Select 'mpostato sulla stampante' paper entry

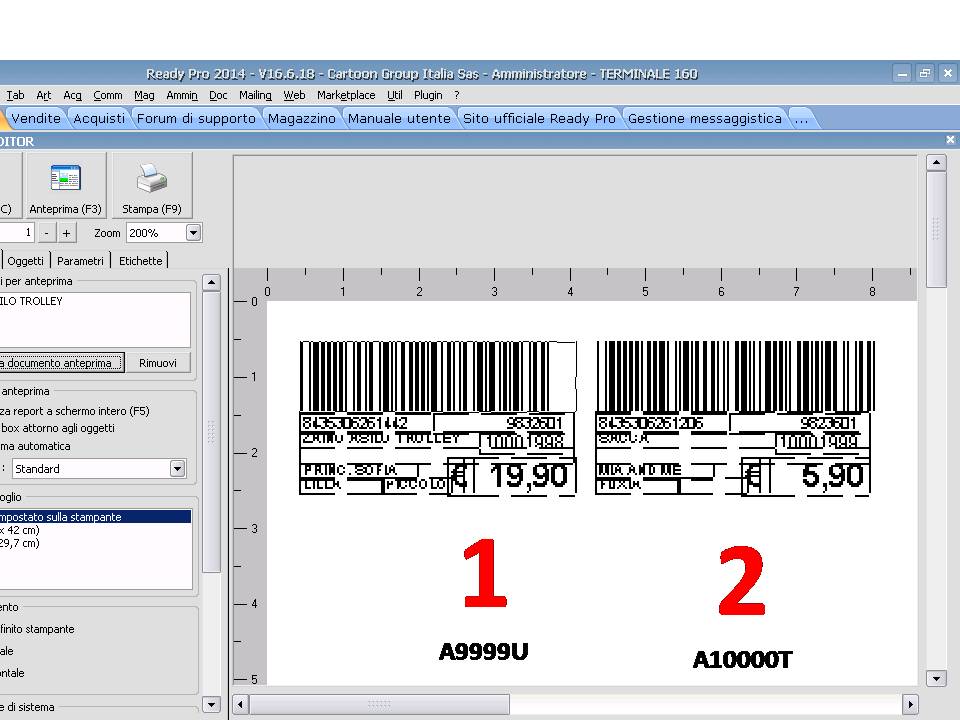pyautogui.click(x=96, y=517)
